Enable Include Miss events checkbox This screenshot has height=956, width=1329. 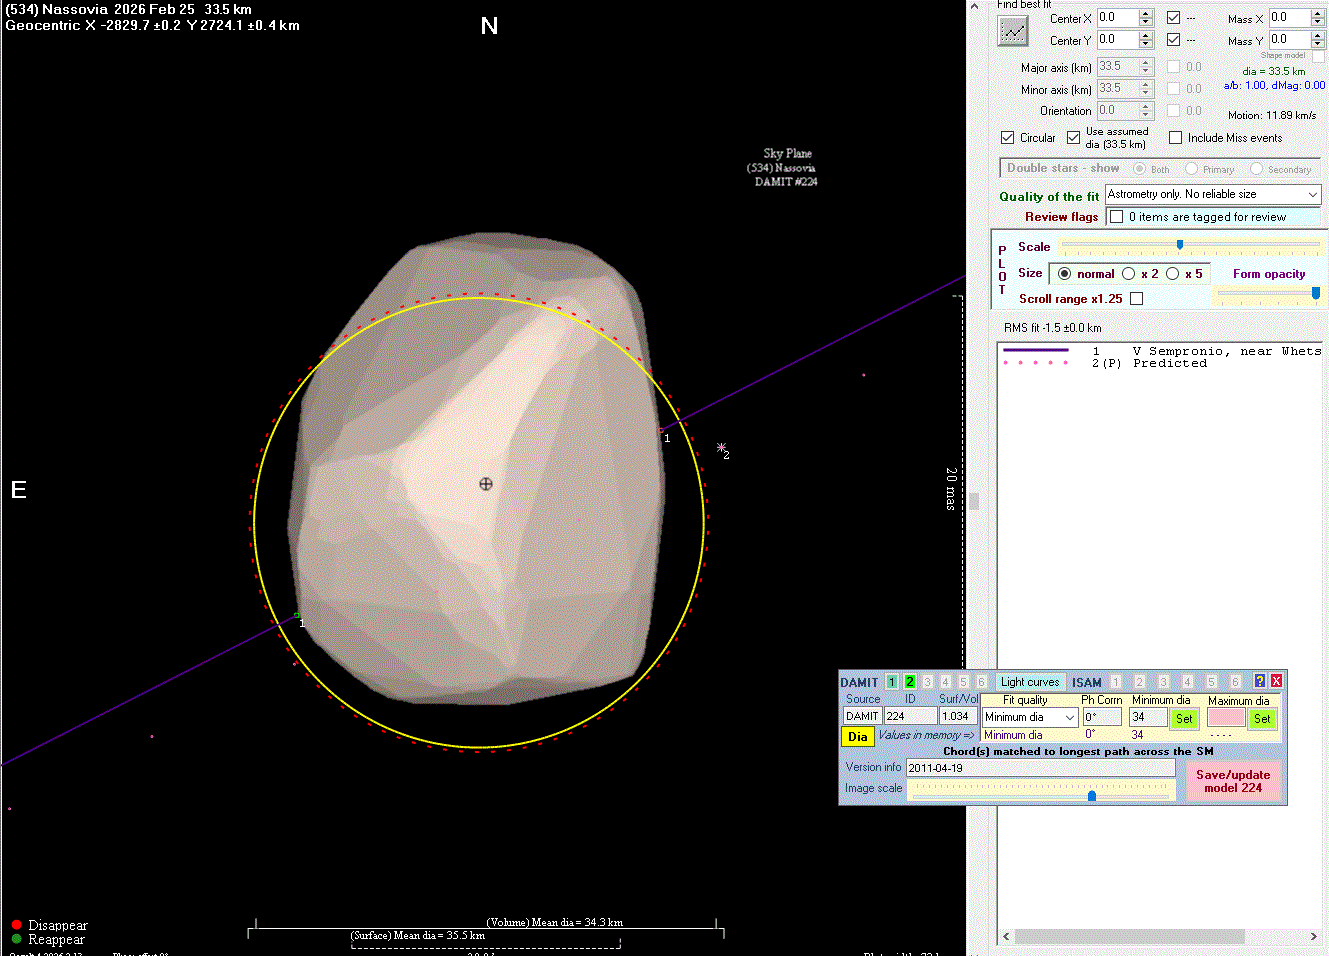1176,138
